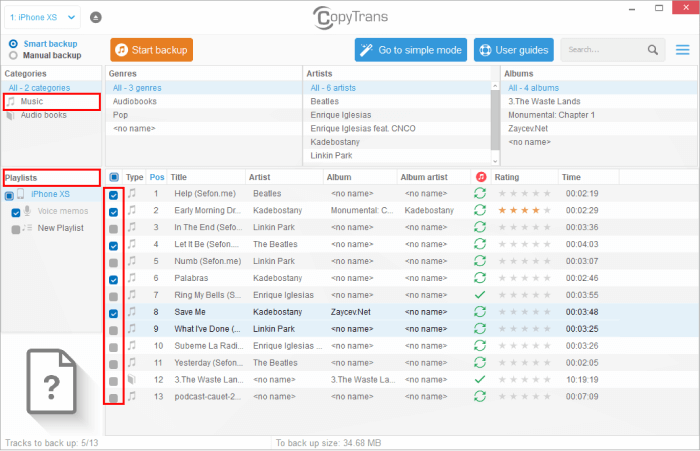Select the Smart backup radio button
The image size is (700, 451).
(x=13, y=44)
